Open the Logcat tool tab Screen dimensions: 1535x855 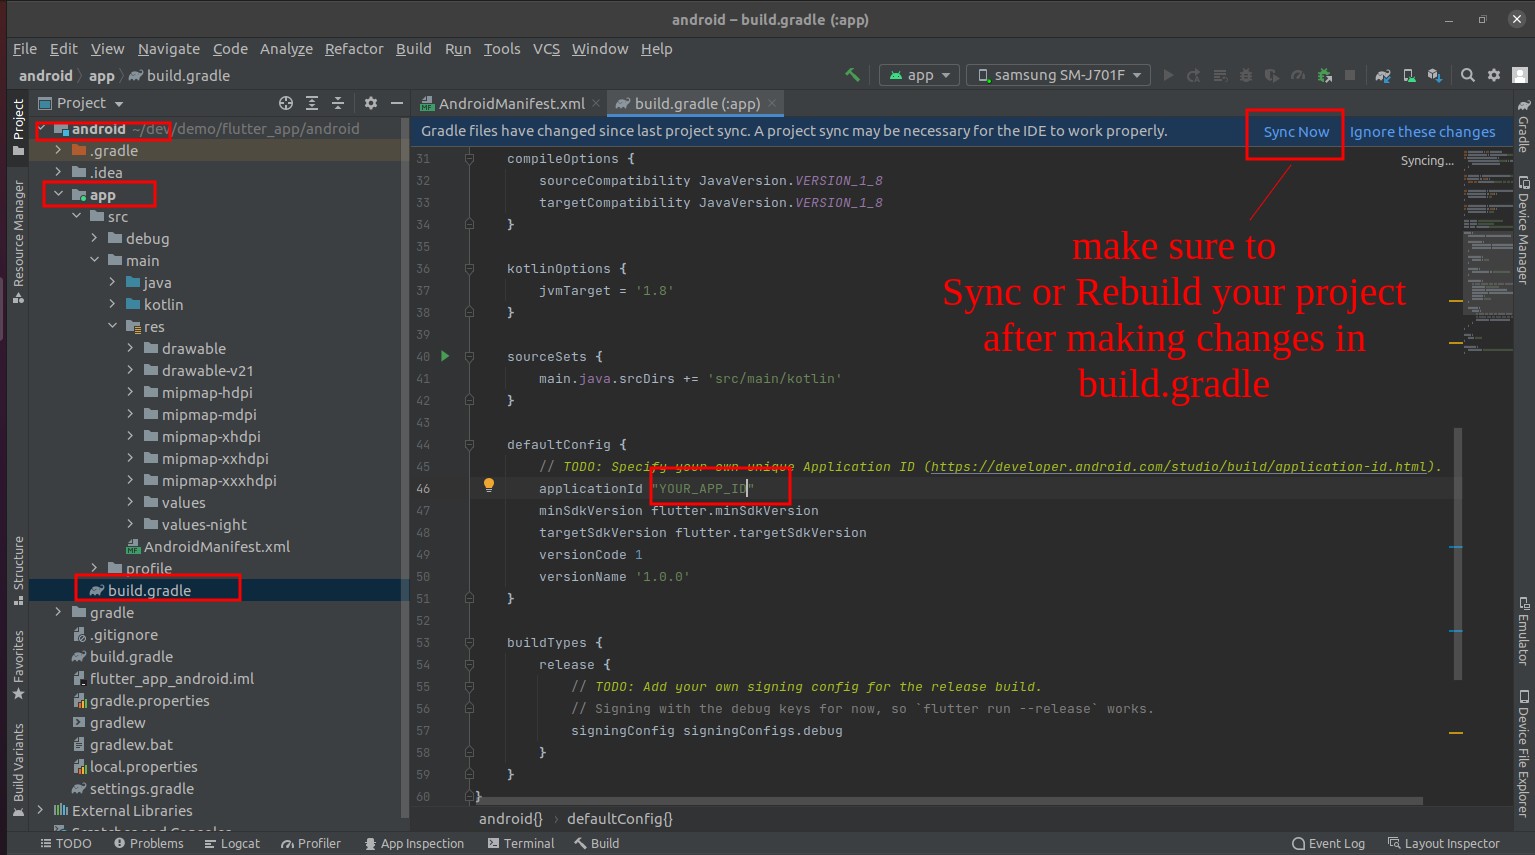click(x=232, y=843)
